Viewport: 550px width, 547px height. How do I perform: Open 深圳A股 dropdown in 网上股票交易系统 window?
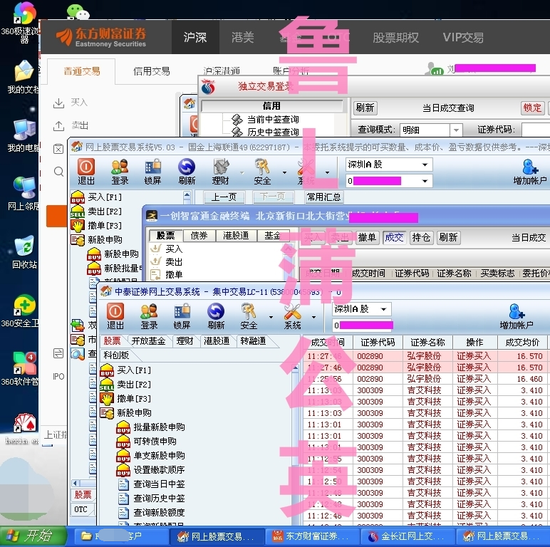[425, 165]
